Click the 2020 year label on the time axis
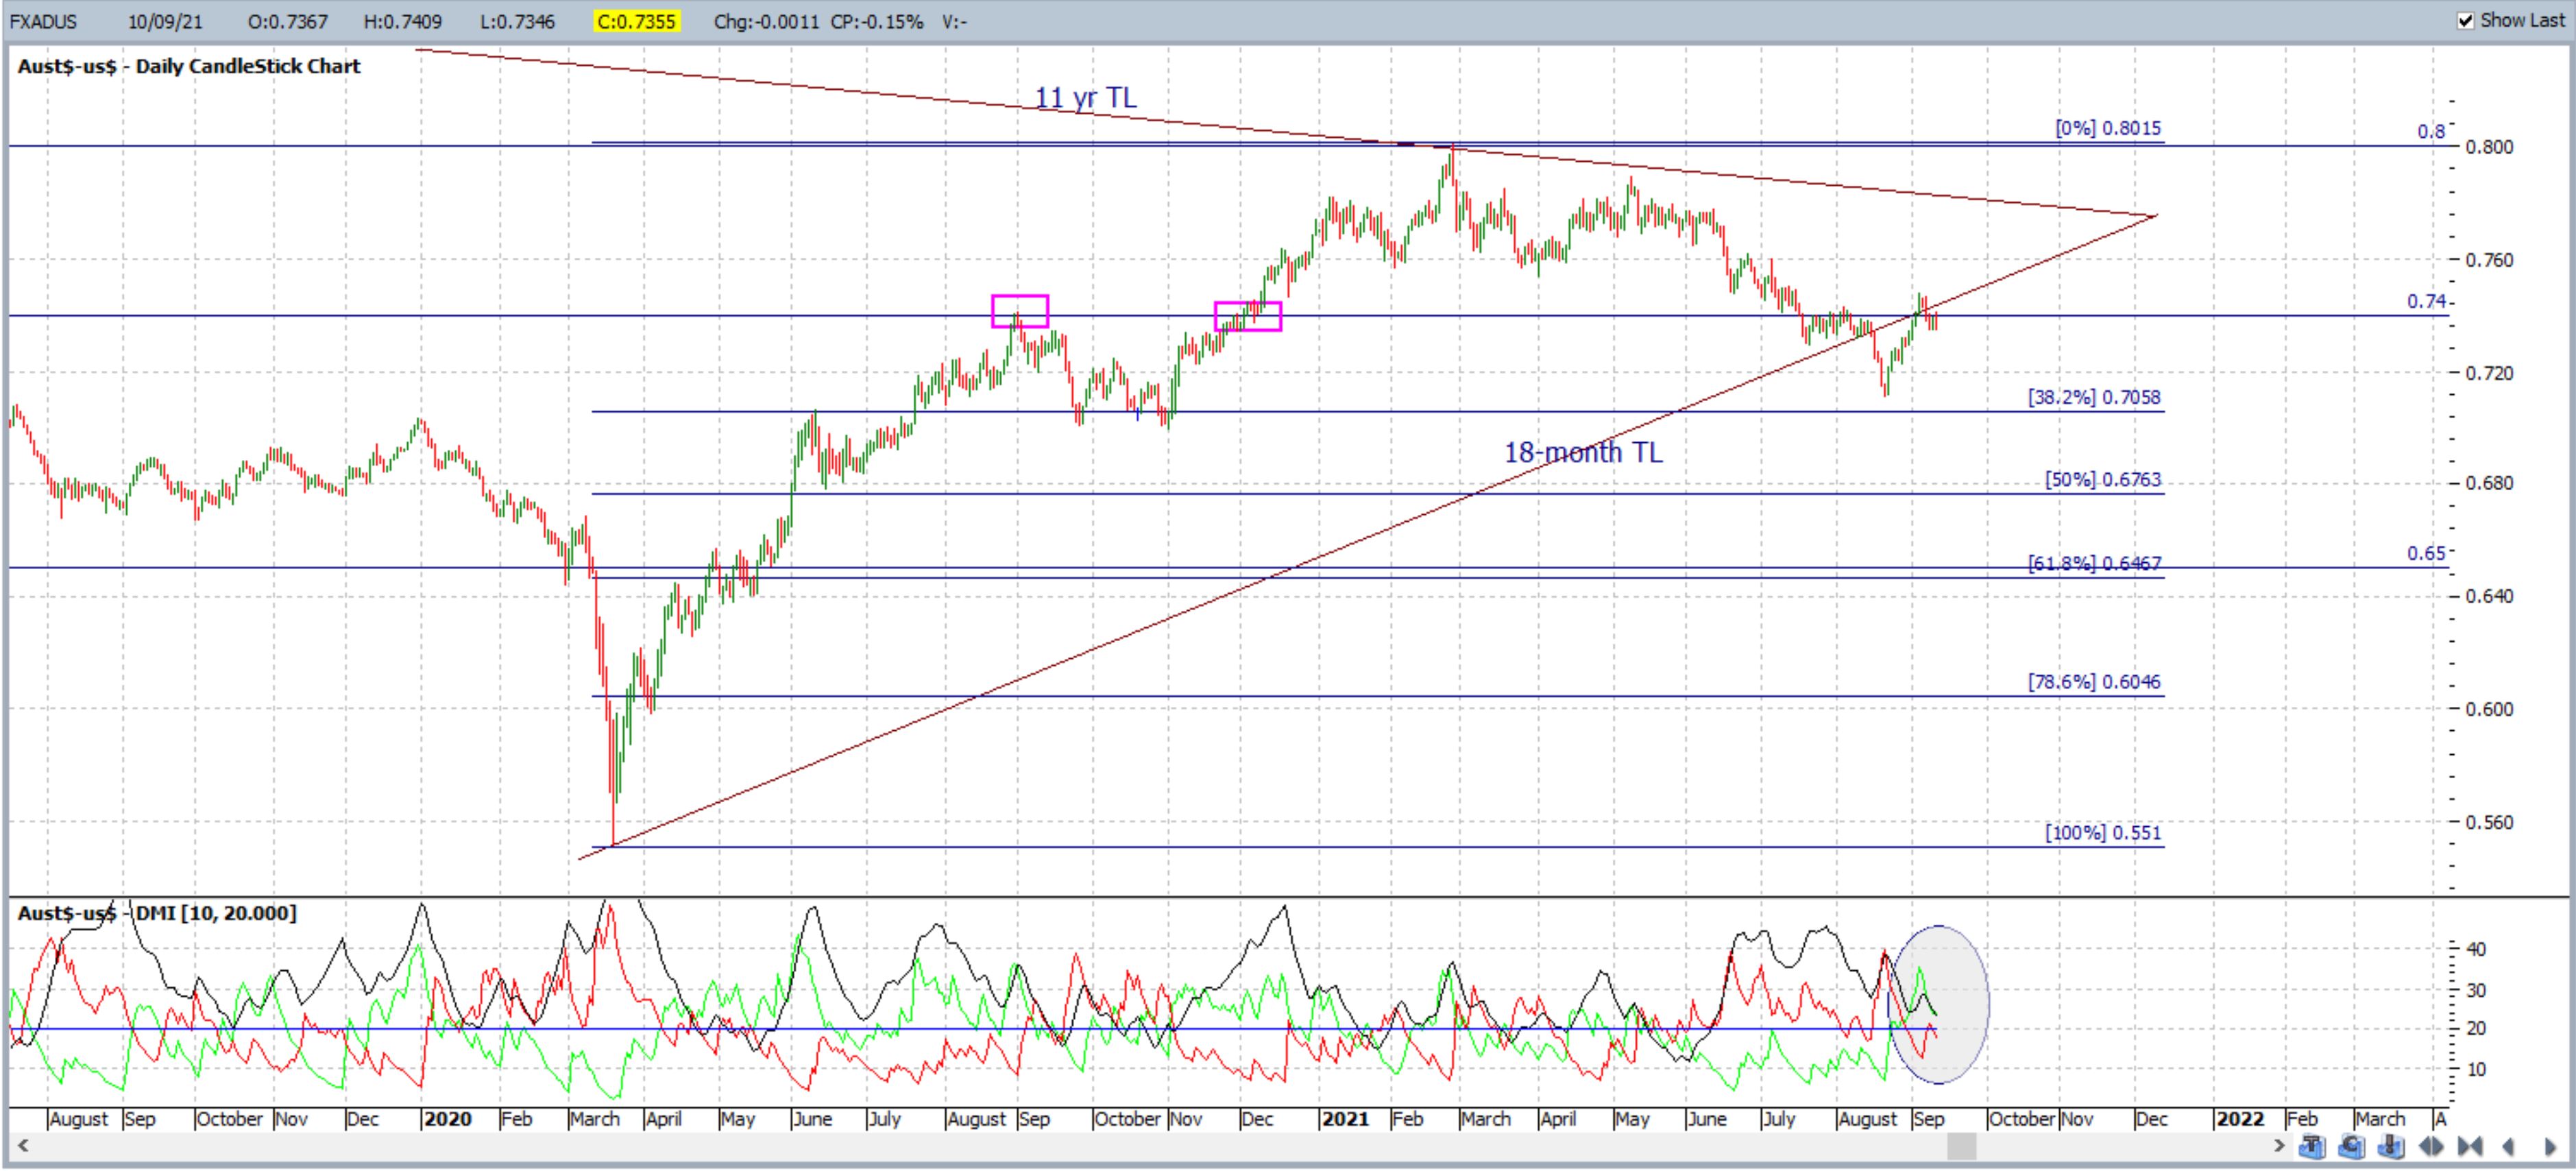 point(447,1119)
